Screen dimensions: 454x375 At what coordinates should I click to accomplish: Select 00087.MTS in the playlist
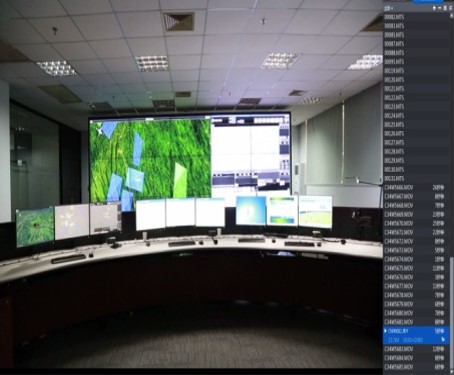coord(416,44)
